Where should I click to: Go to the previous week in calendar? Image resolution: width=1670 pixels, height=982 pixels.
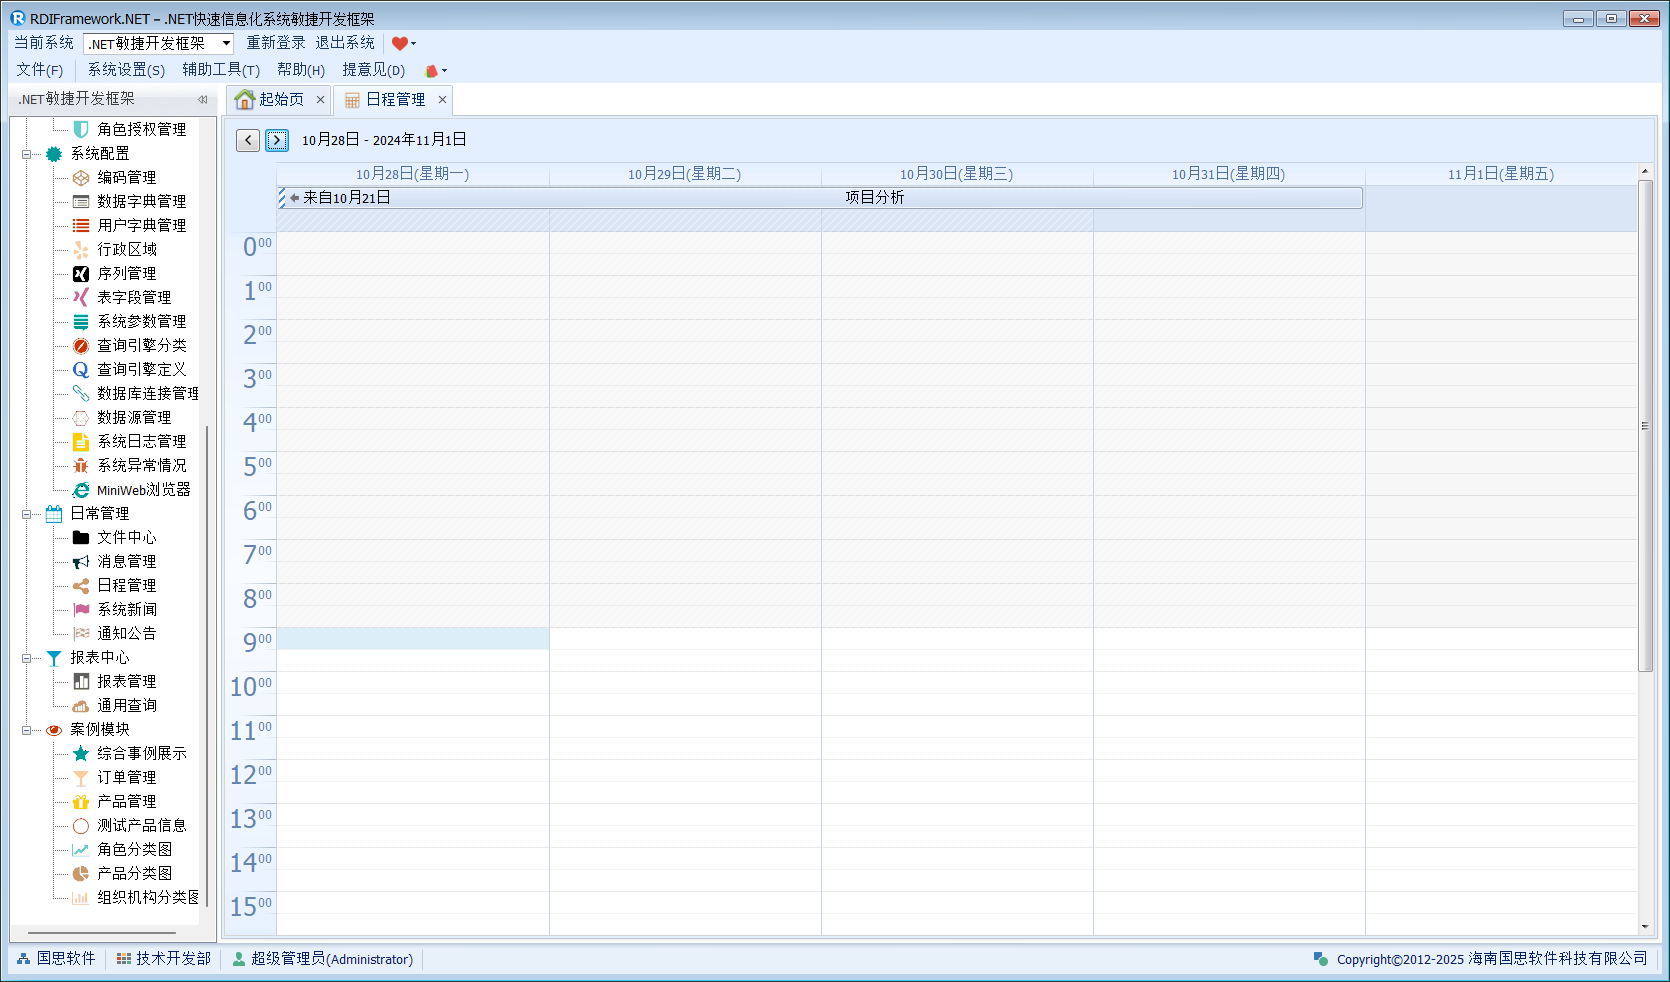point(248,140)
